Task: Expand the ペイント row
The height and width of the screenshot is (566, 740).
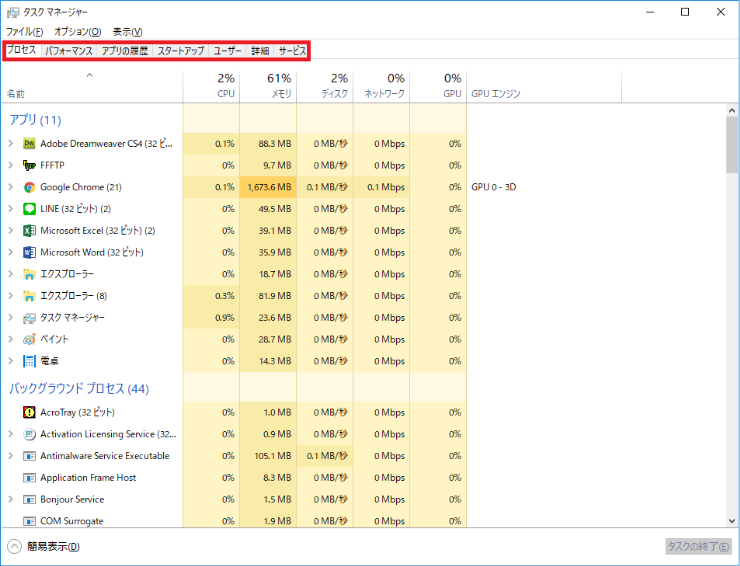Action: tap(10, 339)
